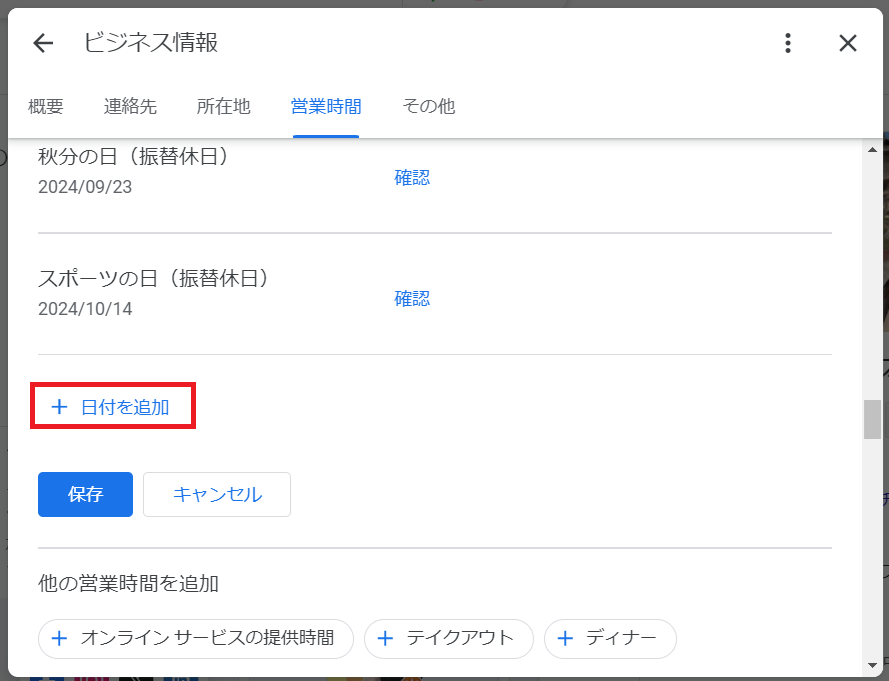Screen dimensions: 889x681
Task: Select the 所在地 tab
Action: [223, 106]
